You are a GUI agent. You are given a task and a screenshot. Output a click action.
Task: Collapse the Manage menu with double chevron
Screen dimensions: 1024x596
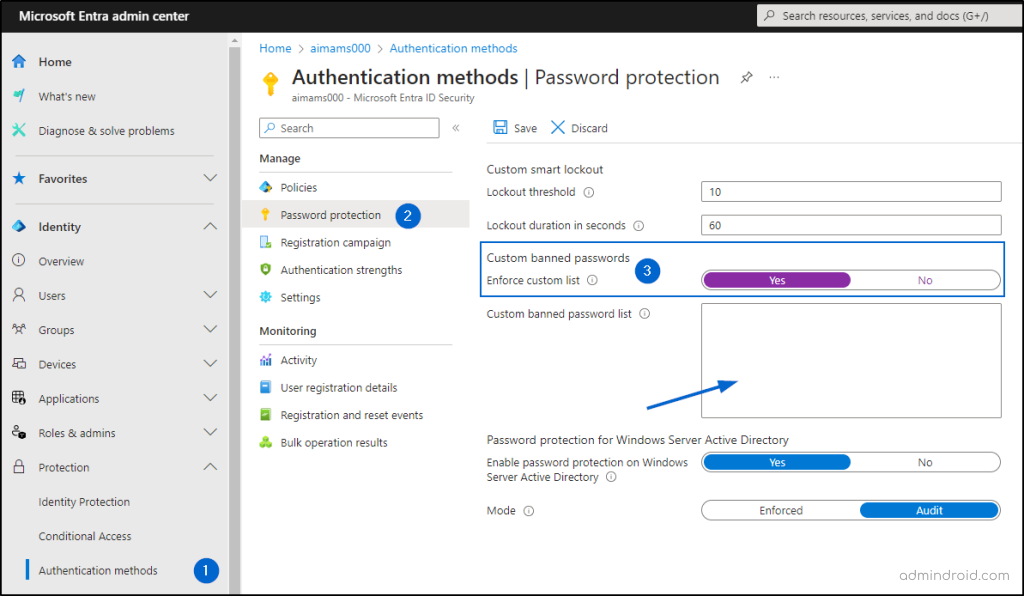[456, 128]
